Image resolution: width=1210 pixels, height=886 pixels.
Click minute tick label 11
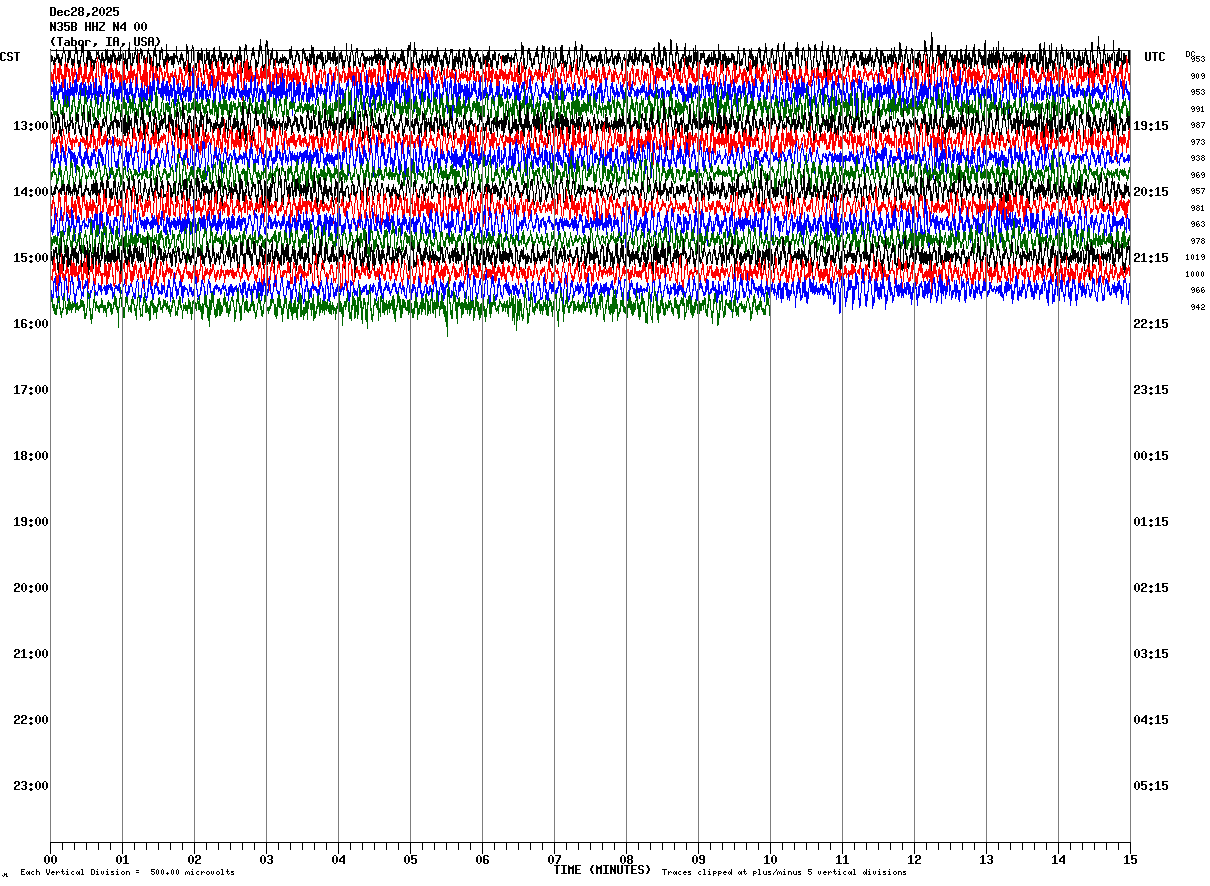(x=843, y=860)
